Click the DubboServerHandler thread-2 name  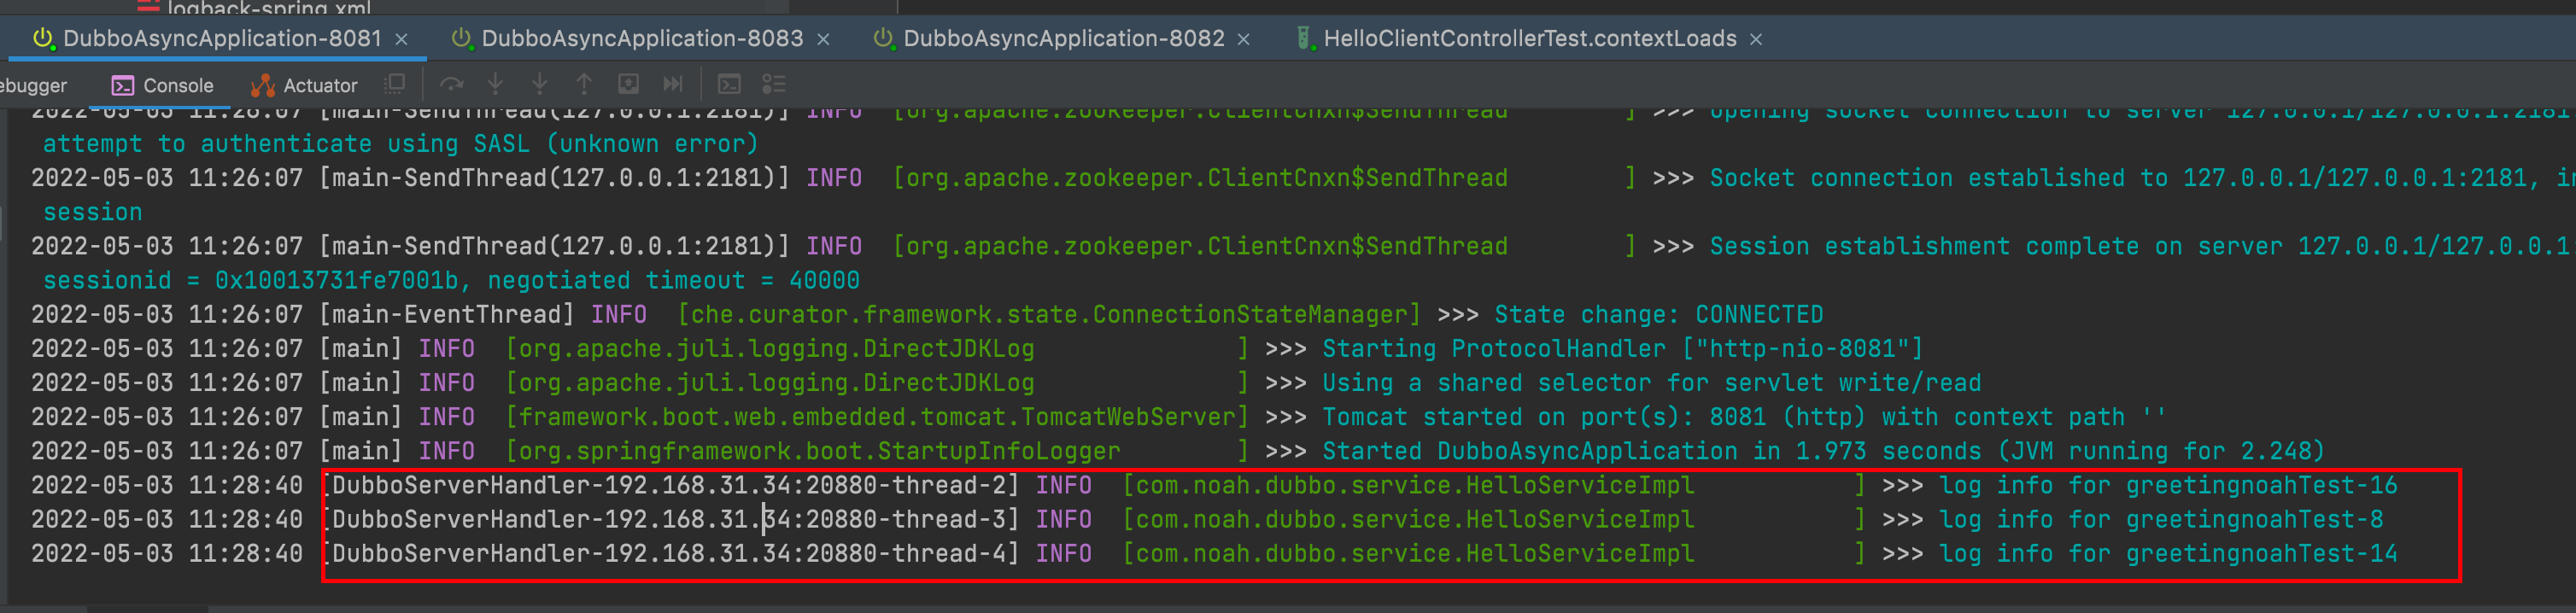[x=670, y=486]
